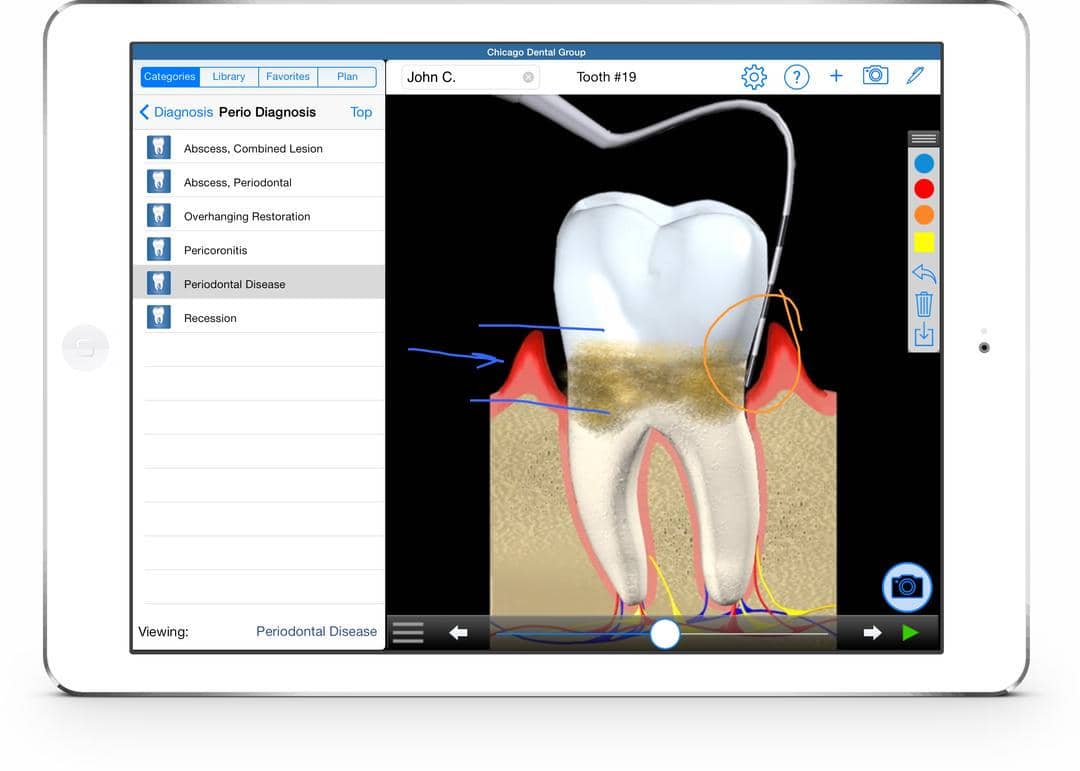The height and width of the screenshot is (771, 1080).
Task: Delete annotations with trash icon
Action: point(924,304)
